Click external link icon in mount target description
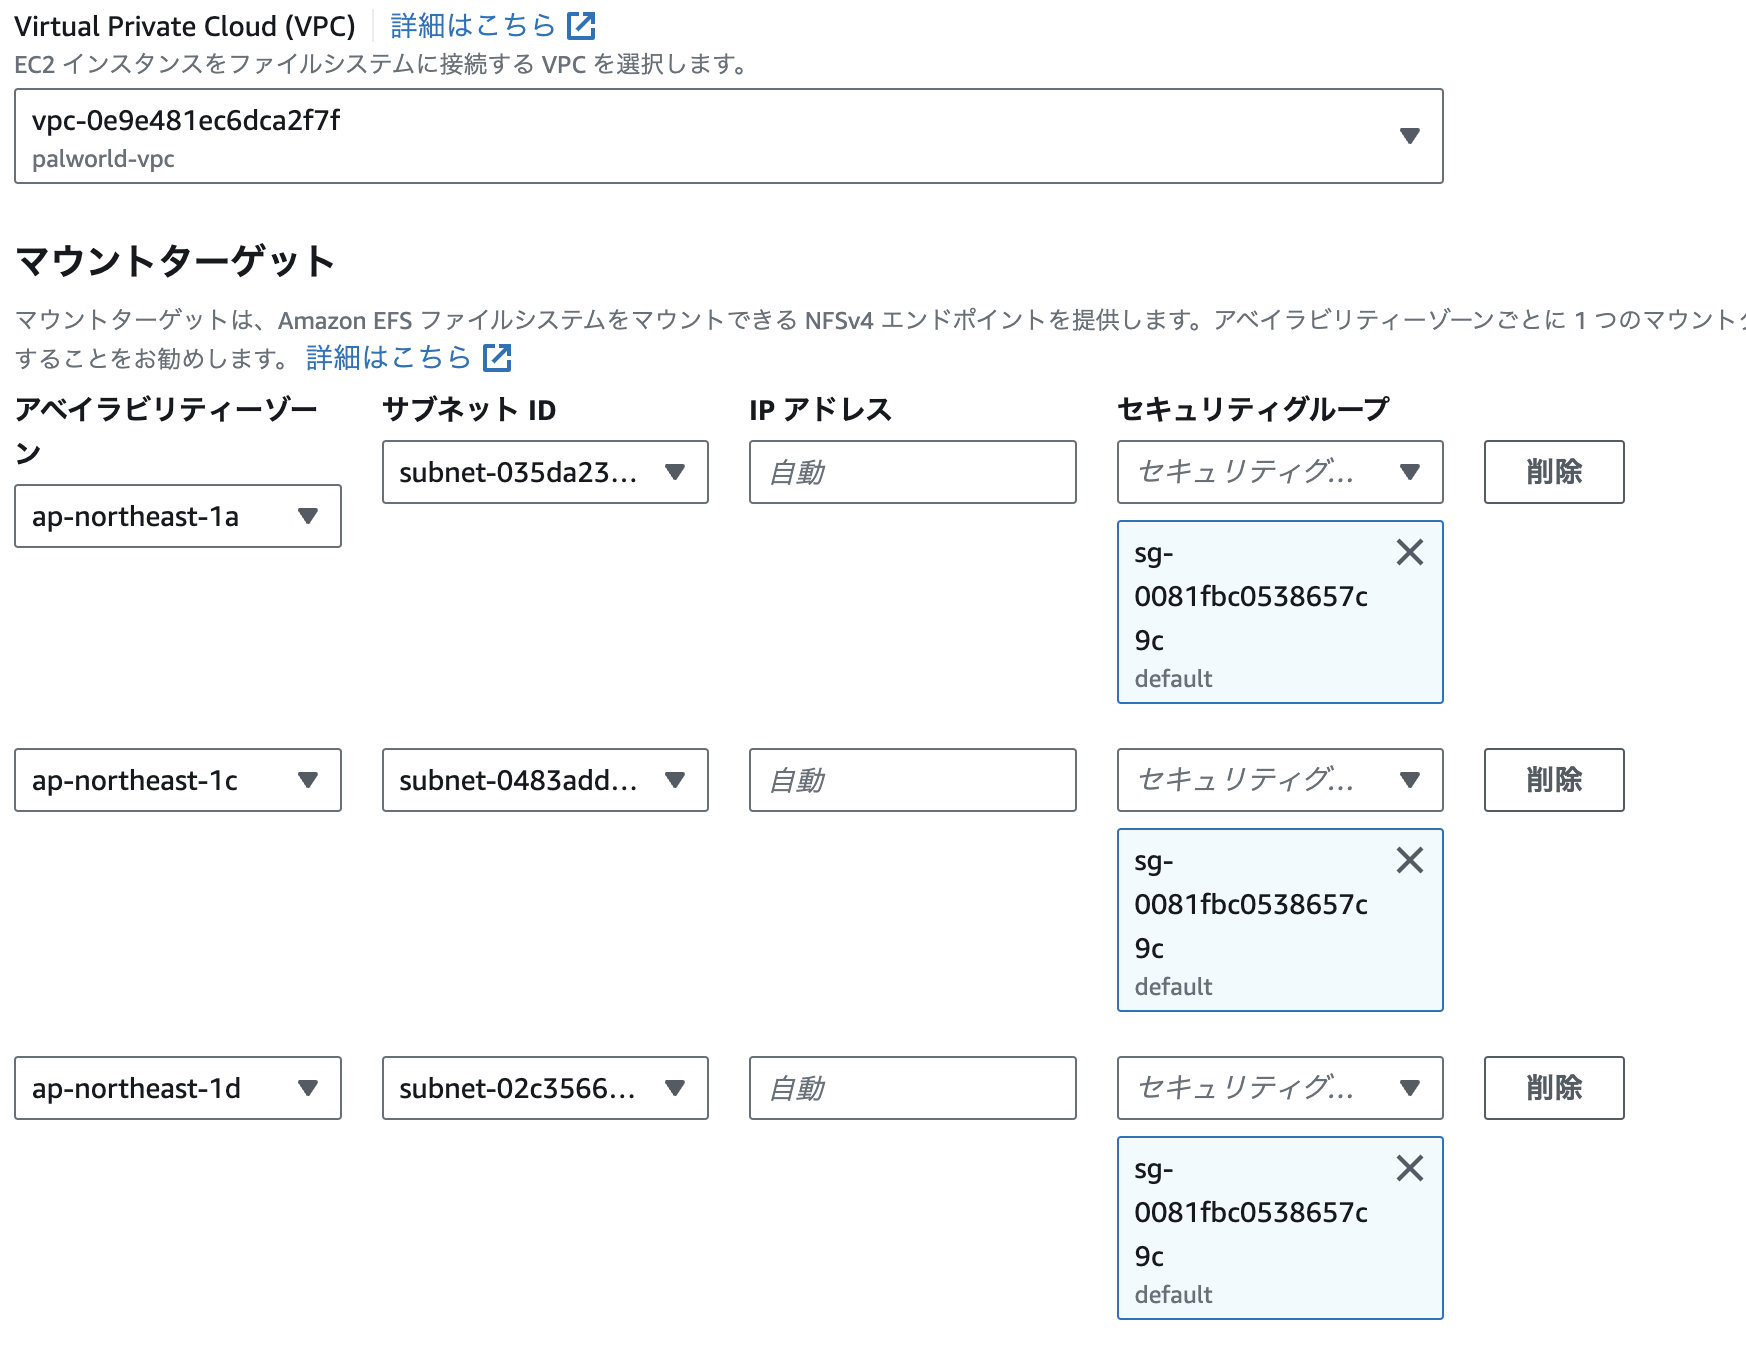1746x1347 pixels. tap(497, 357)
